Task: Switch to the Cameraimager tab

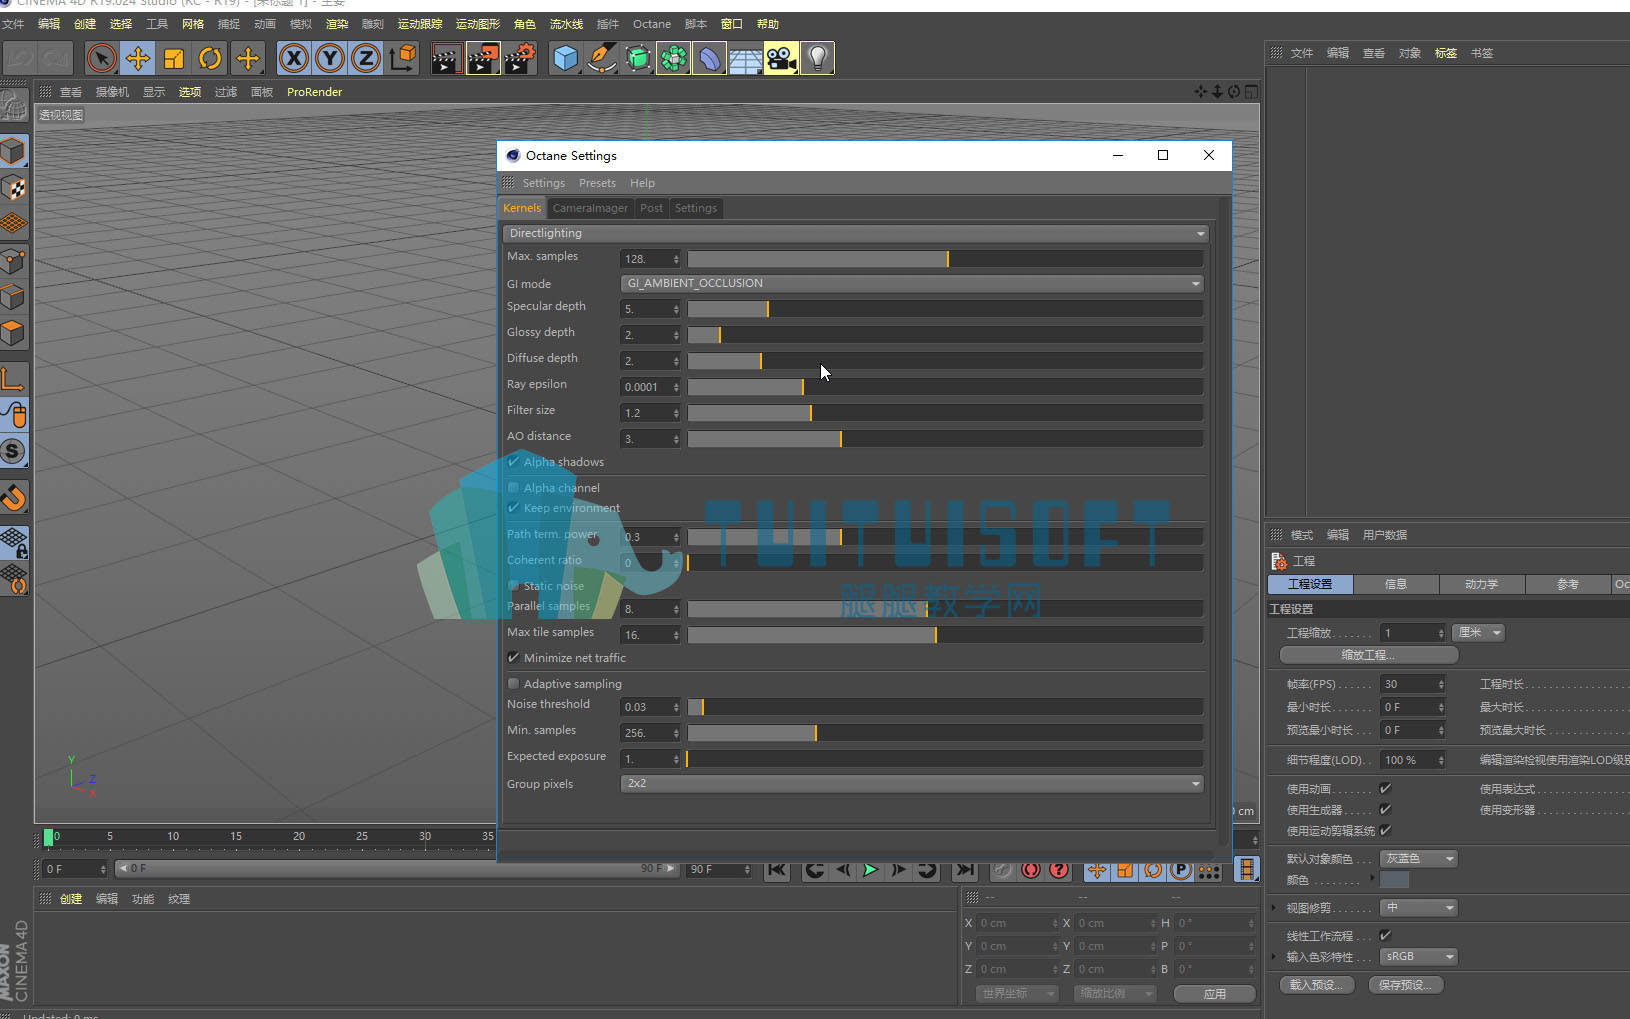Action: [590, 208]
